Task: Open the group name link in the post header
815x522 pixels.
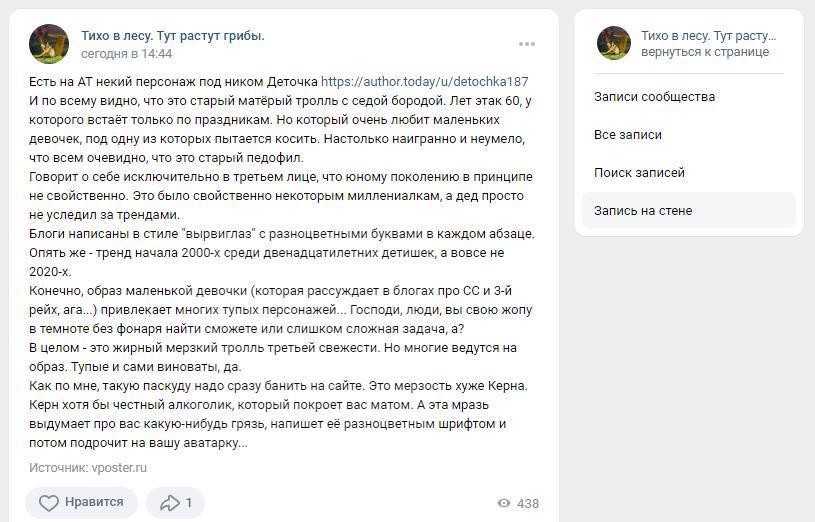Action: click(x=172, y=35)
